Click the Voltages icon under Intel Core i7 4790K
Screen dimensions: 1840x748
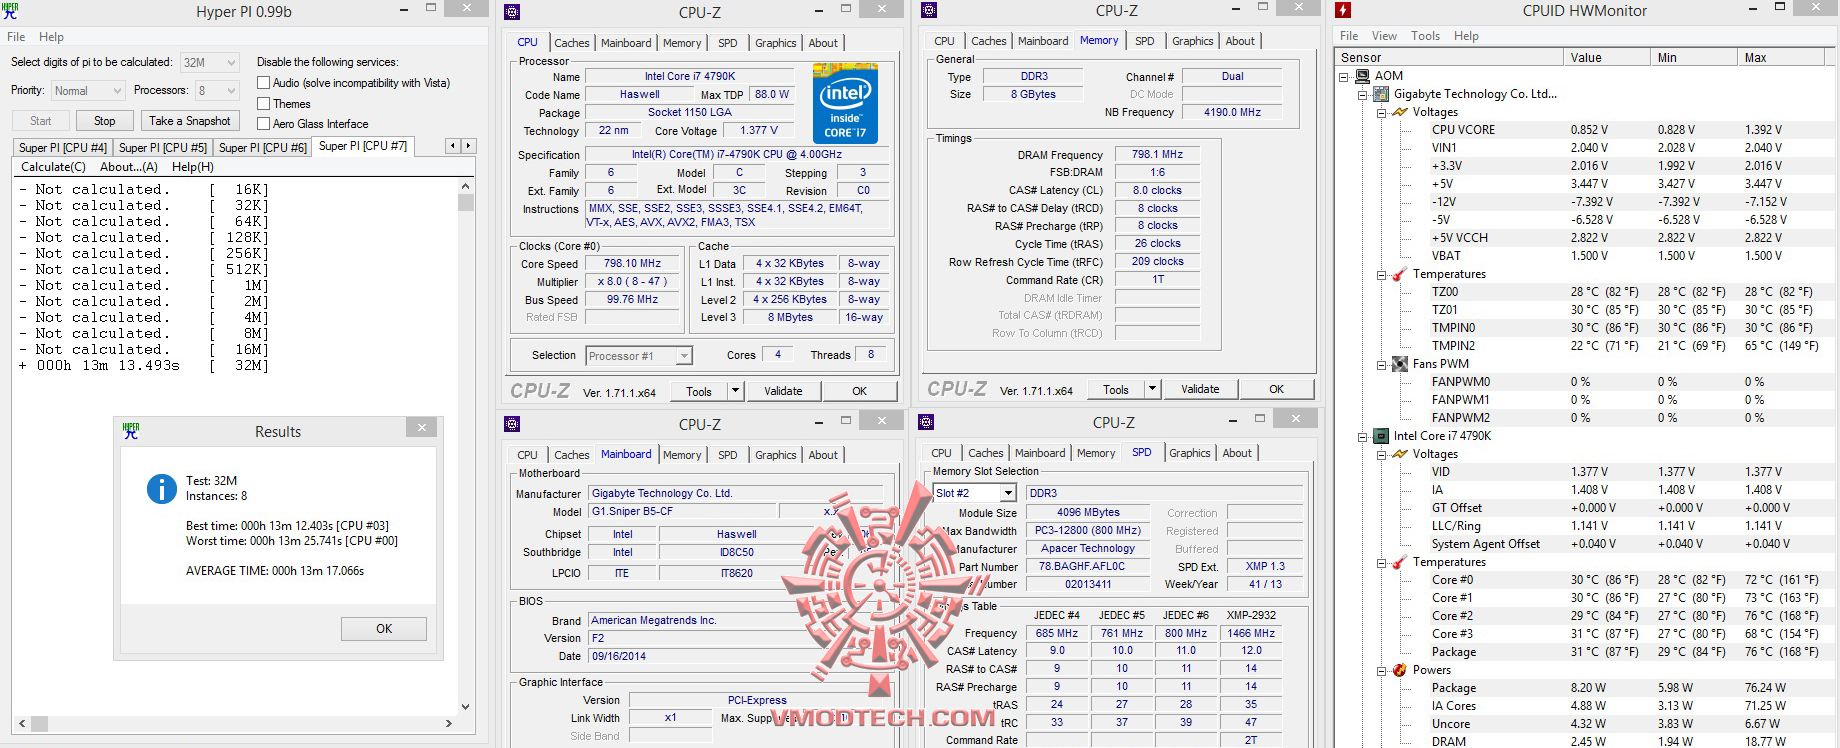[1400, 454]
